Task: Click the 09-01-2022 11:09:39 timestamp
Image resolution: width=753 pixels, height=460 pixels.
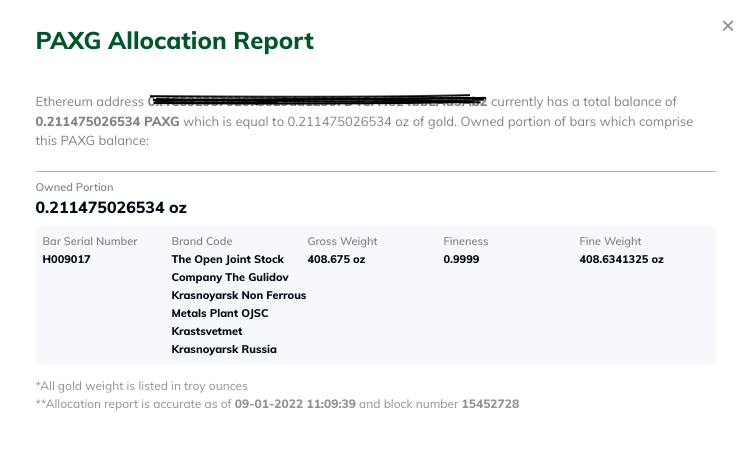Action: click(x=295, y=404)
